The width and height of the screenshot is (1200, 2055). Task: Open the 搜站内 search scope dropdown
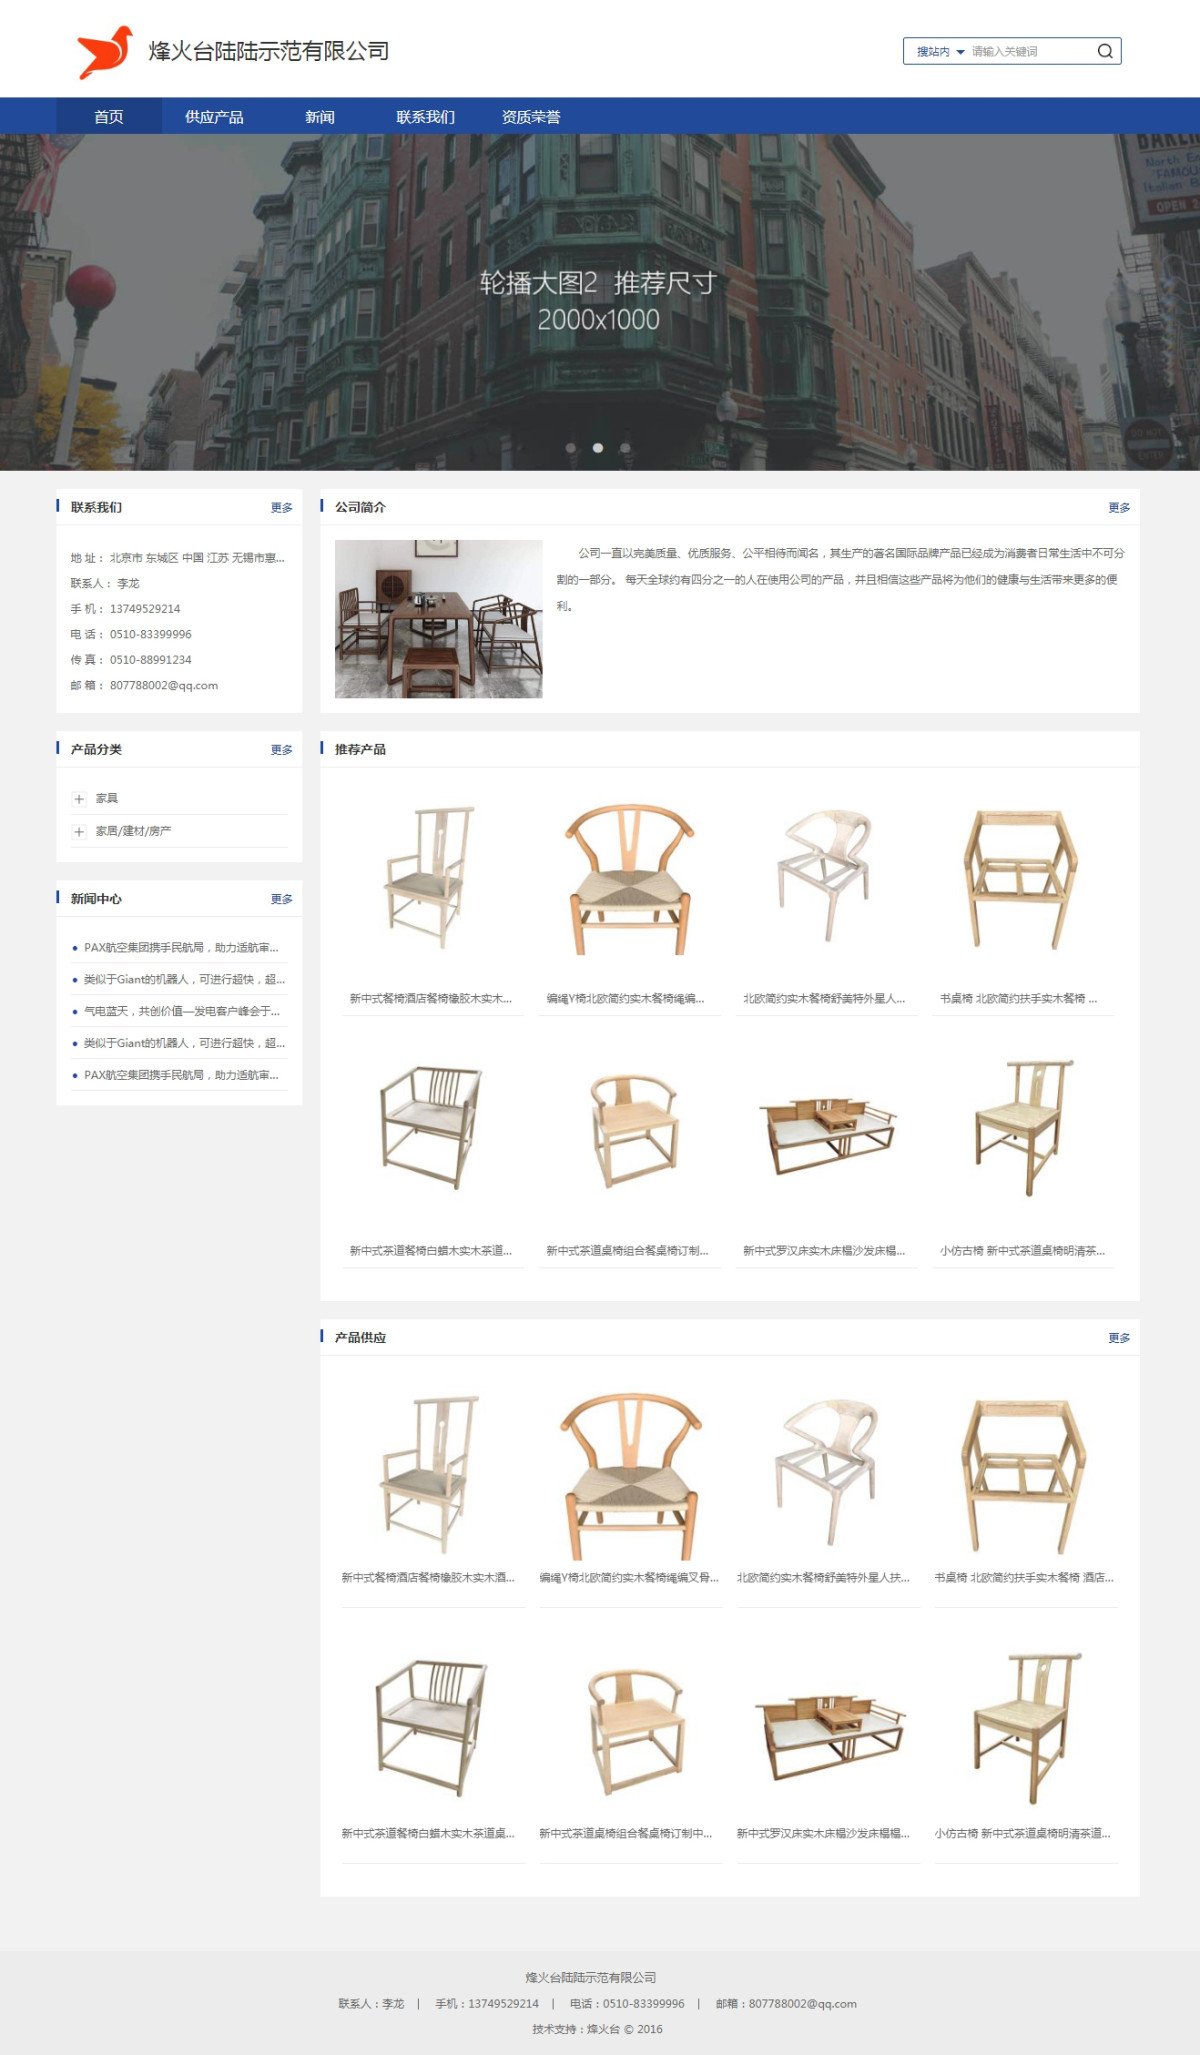pyautogui.click(x=940, y=51)
